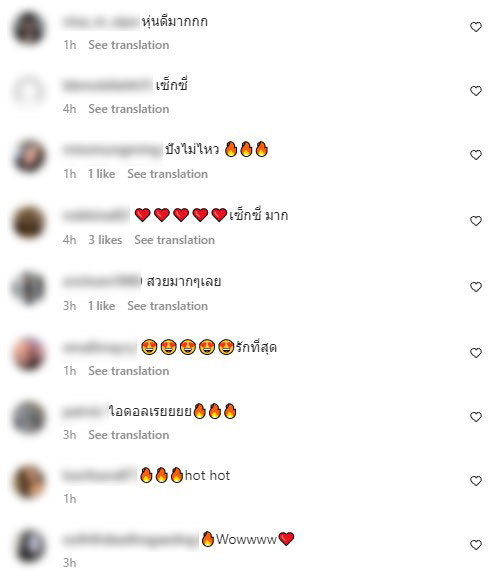See translation of "หุ่นดีมากกก" comment
The width and height of the screenshot is (493, 580).
point(129,45)
